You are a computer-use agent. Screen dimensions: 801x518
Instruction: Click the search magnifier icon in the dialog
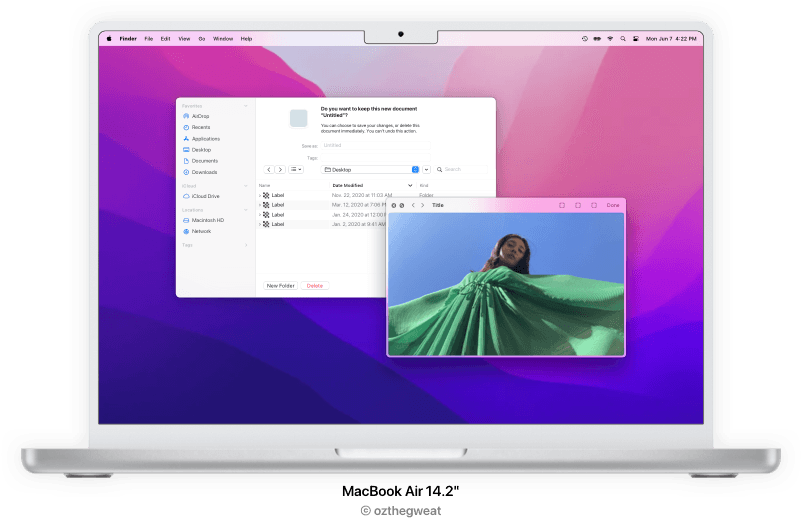(439, 169)
